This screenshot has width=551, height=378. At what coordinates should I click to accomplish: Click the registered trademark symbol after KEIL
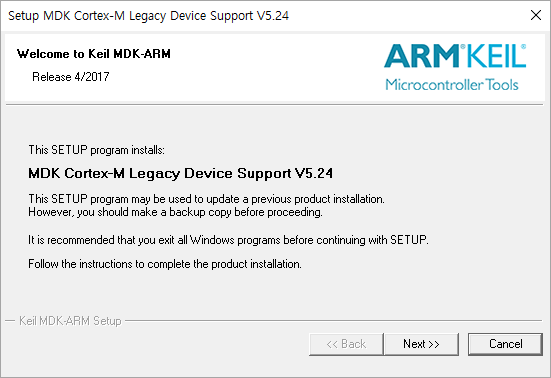523,47
